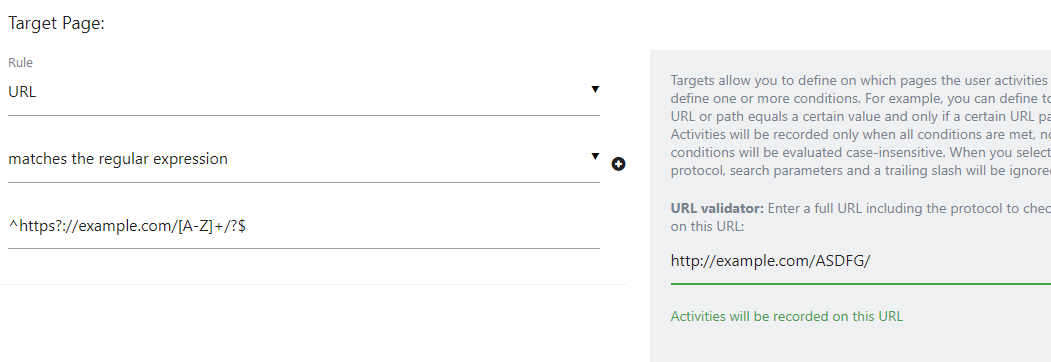This screenshot has width=1051, height=362.
Task: Click the "Target Page:" heading
Action: (x=56, y=23)
